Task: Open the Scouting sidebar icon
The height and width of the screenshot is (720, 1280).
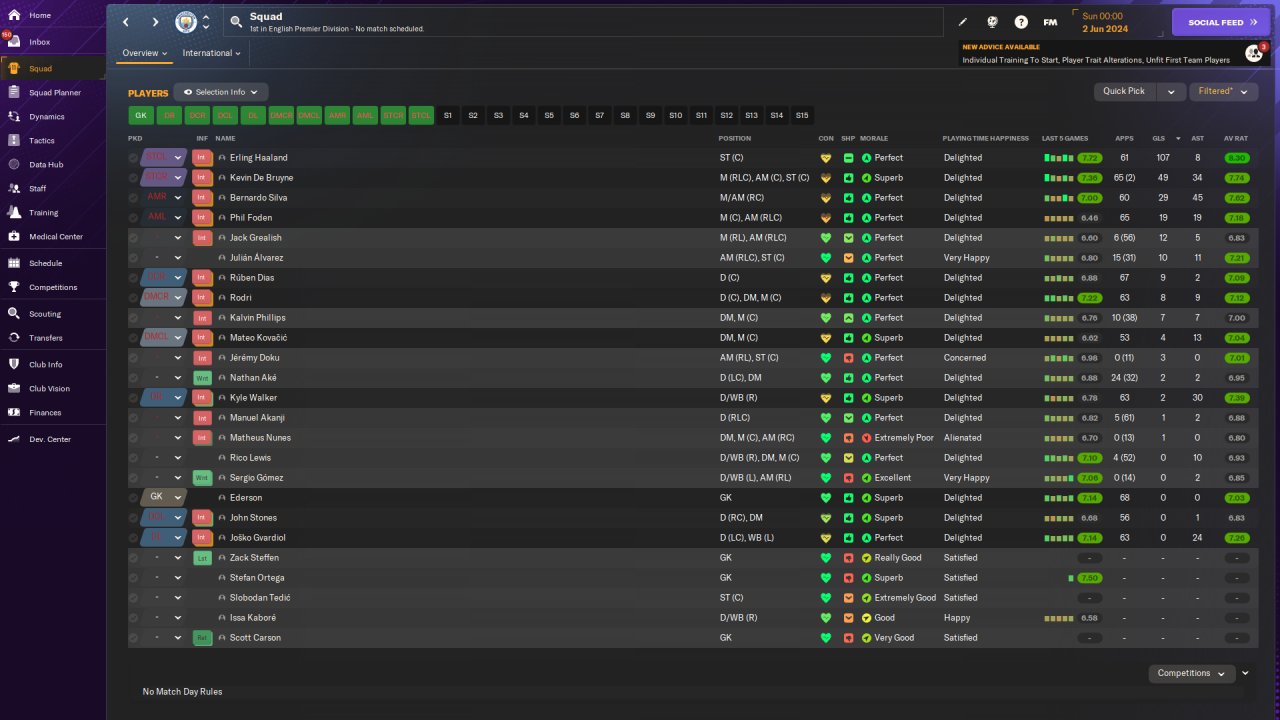Action: point(14,314)
